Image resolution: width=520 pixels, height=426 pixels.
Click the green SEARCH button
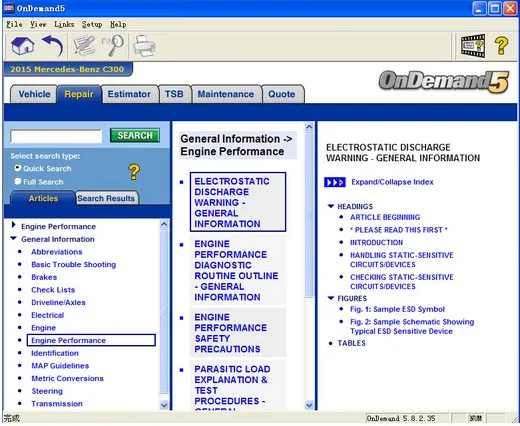135,135
